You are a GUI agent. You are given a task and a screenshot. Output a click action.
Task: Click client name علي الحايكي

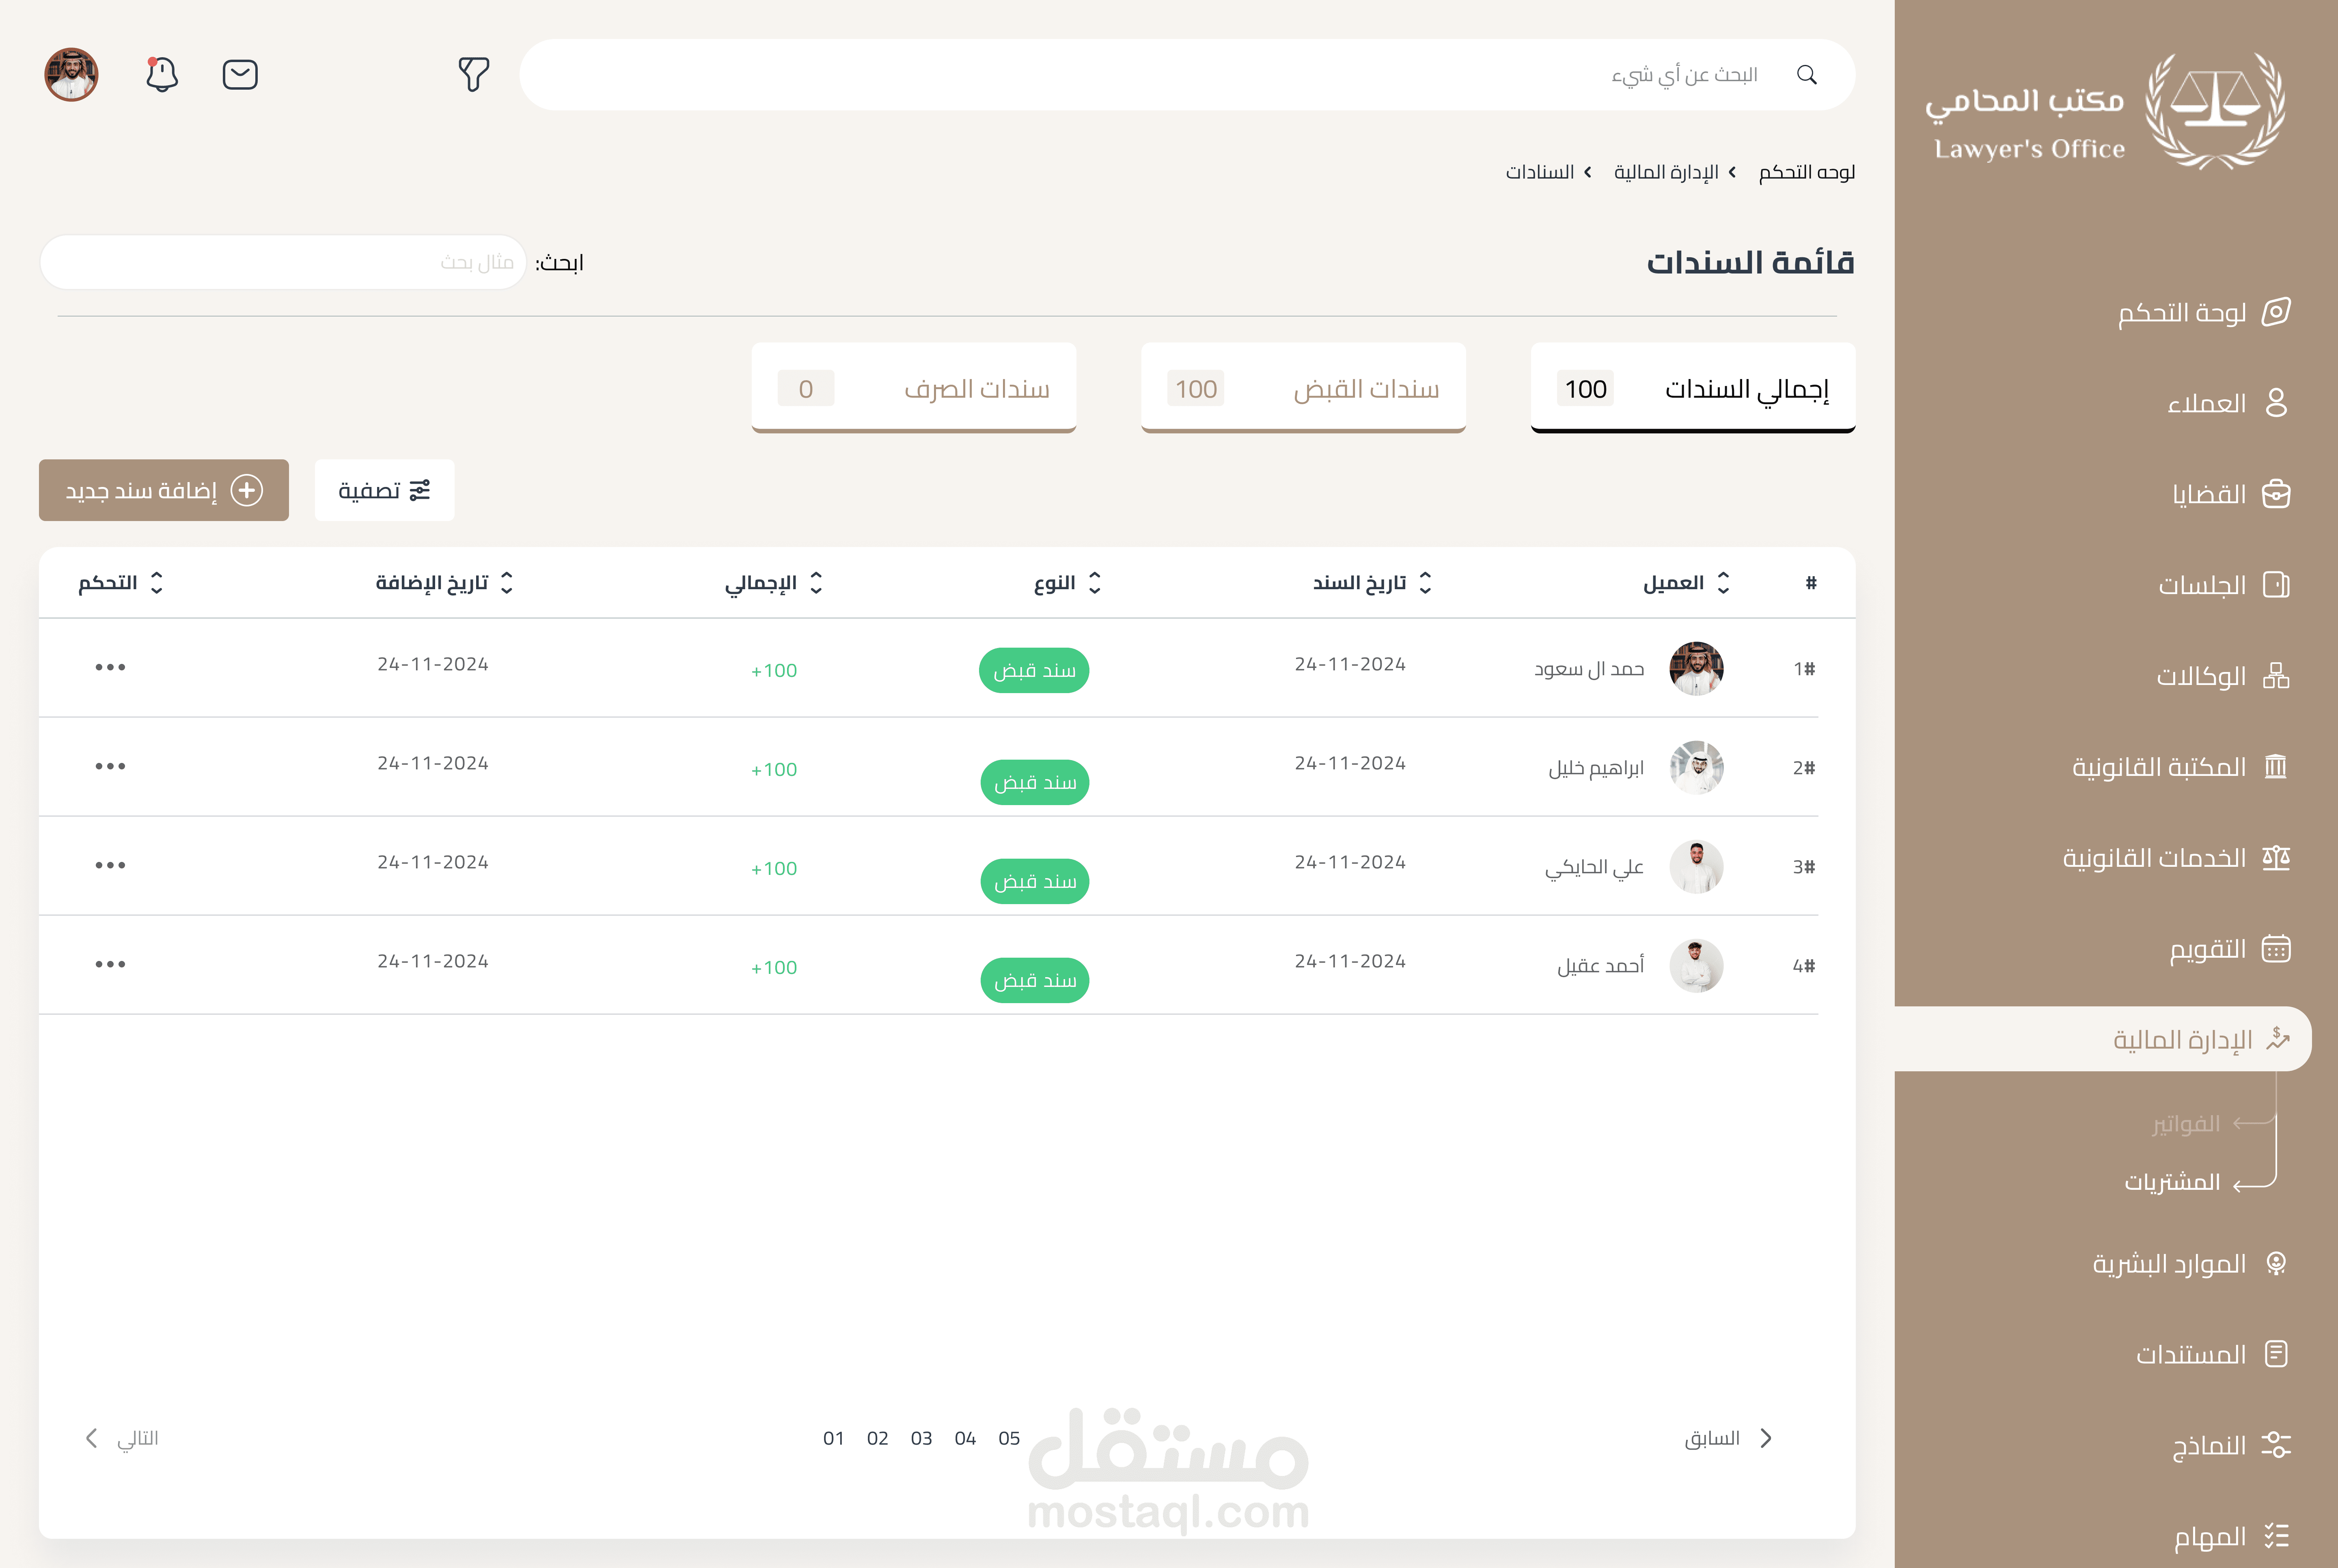1594,867
